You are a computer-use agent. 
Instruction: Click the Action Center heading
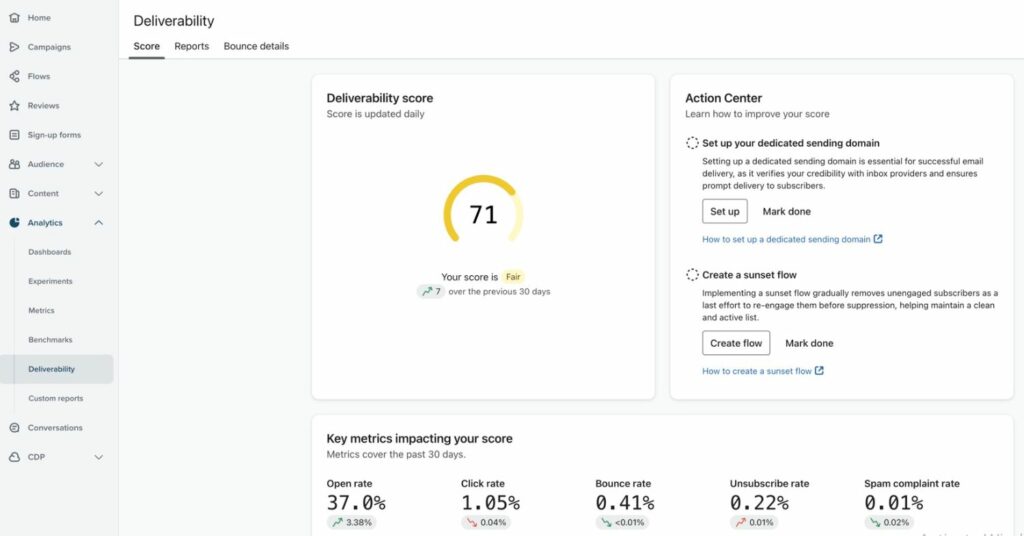(x=724, y=98)
